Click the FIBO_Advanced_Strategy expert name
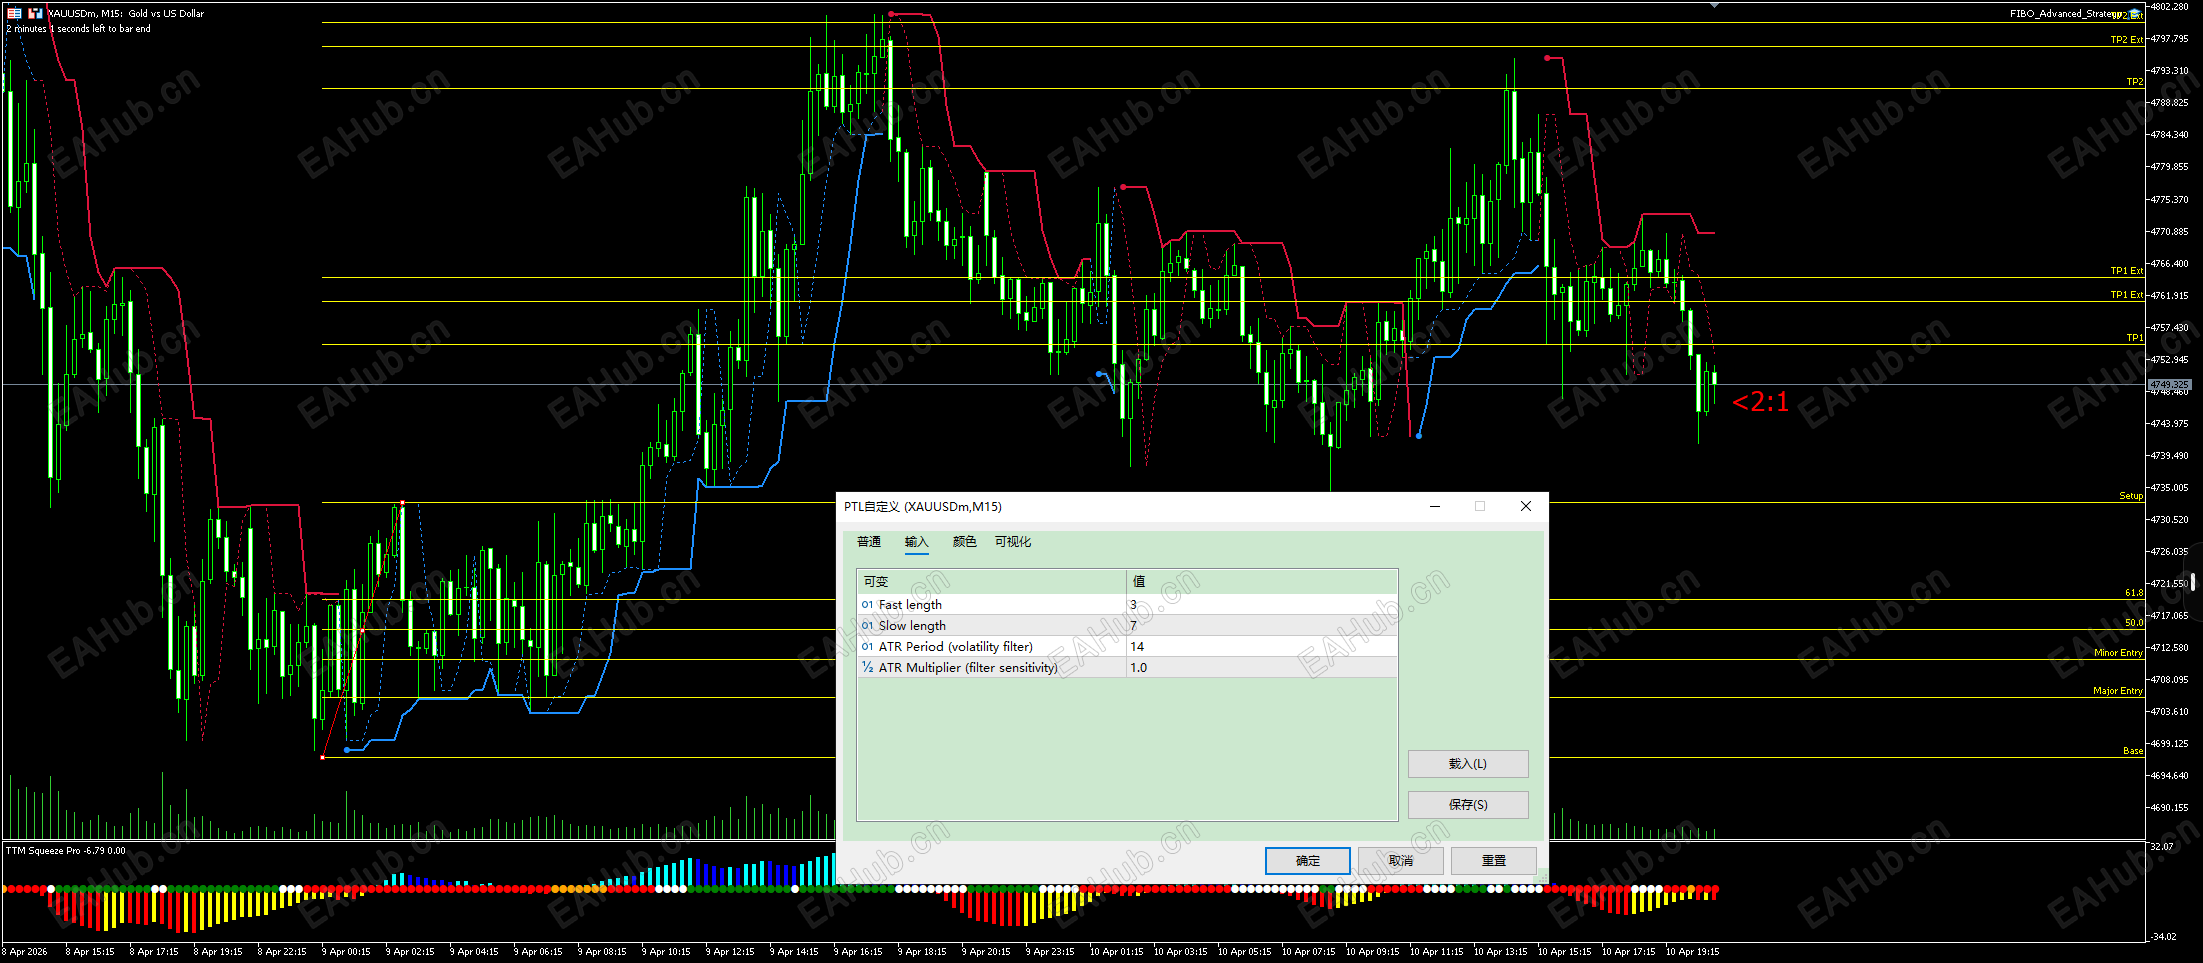 pyautogui.click(x=2067, y=14)
